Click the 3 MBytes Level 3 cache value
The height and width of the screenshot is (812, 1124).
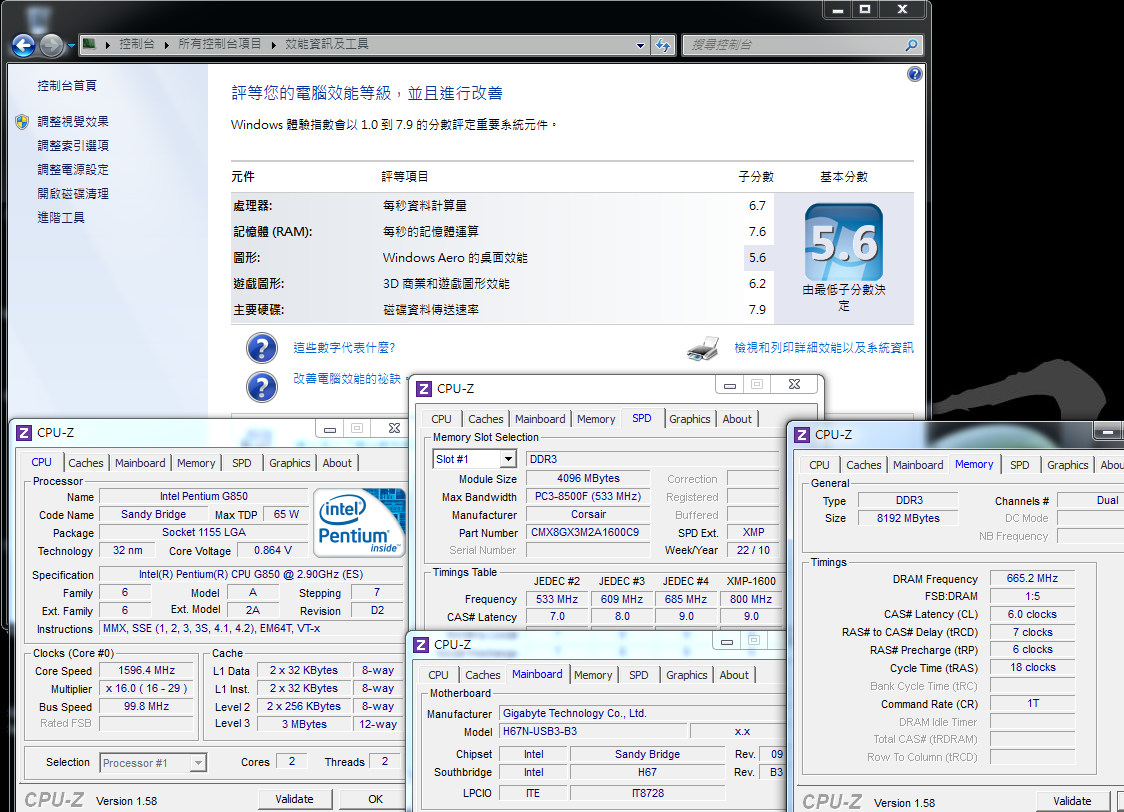(x=304, y=724)
